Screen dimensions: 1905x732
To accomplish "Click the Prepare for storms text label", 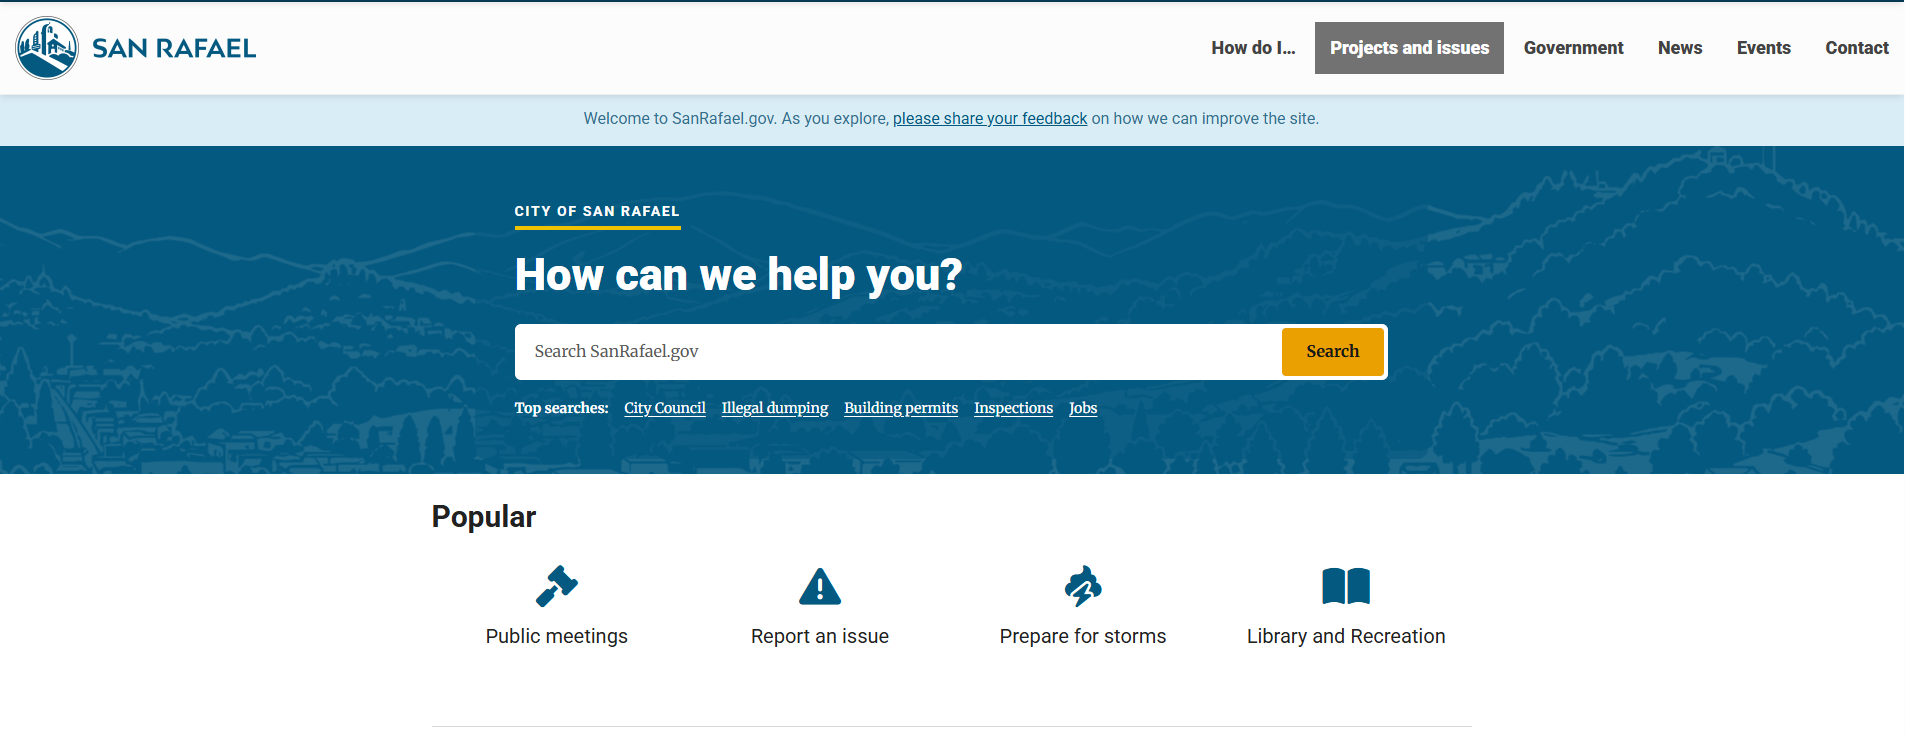I will coord(1083,637).
